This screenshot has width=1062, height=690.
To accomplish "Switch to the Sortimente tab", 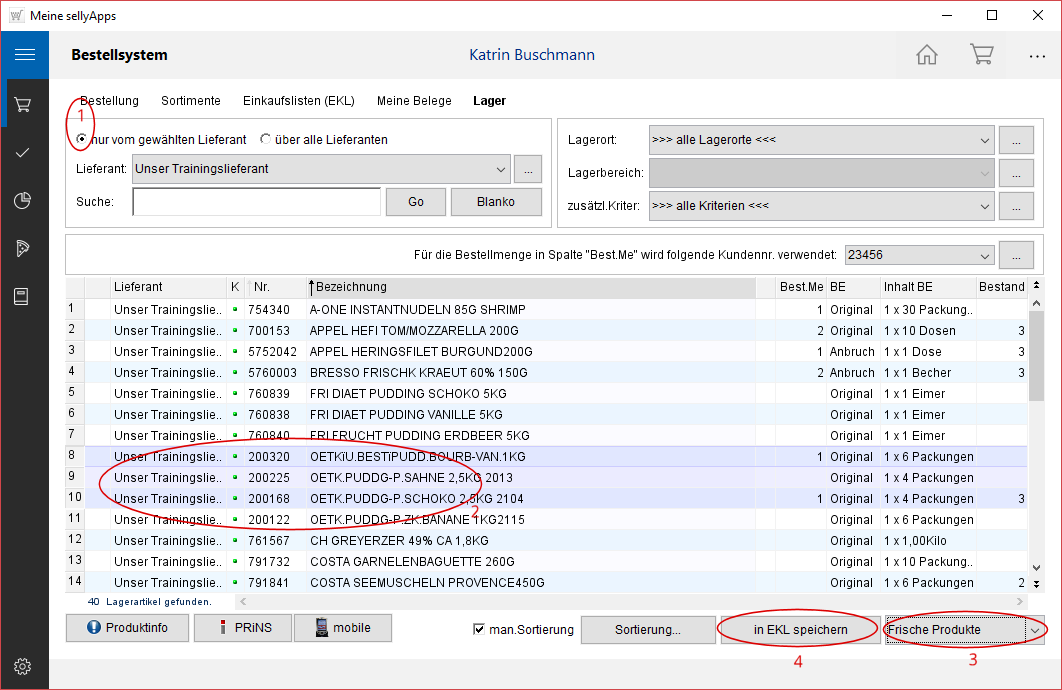I will 190,101.
